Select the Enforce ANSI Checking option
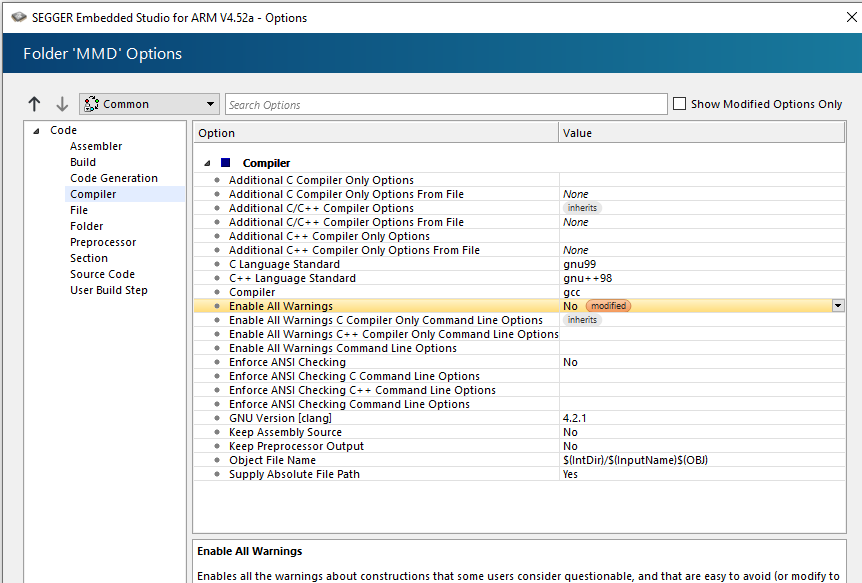 pyautogui.click(x=519, y=362)
